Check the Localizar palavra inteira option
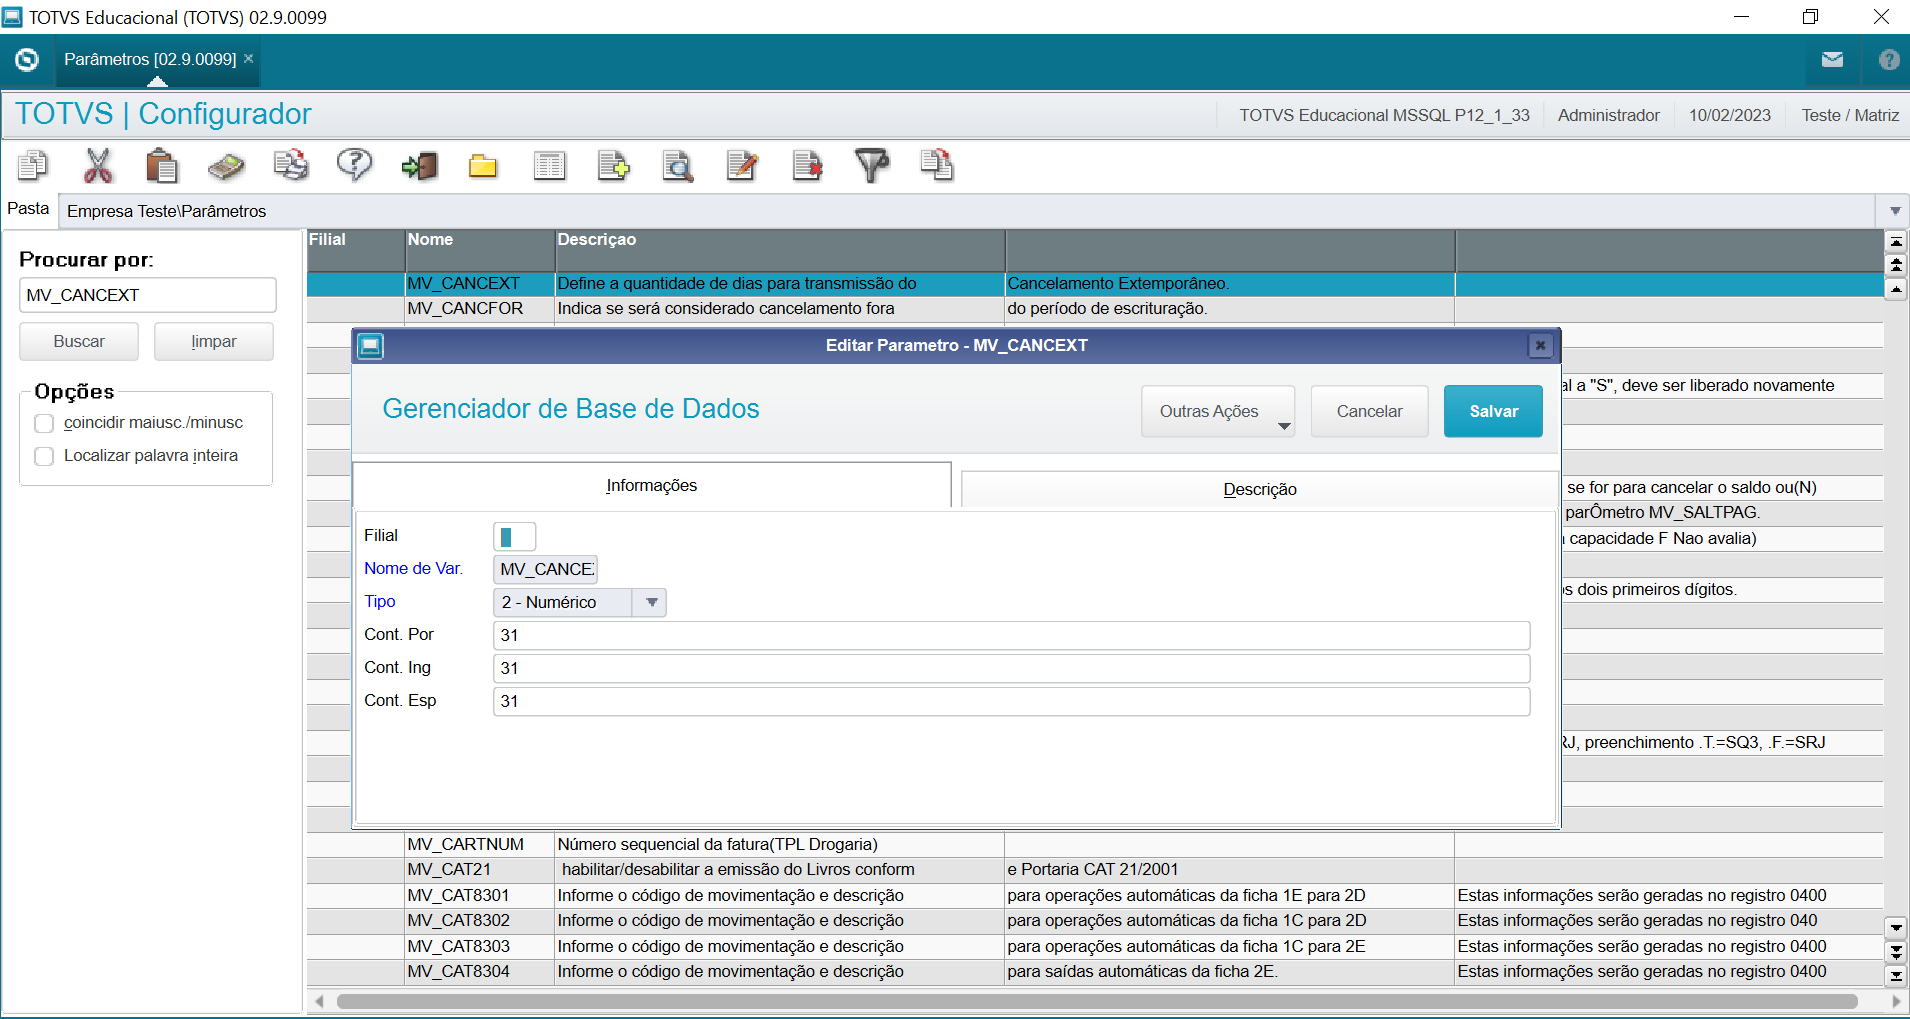Image resolution: width=1910 pixels, height=1019 pixels. pos(44,456)
